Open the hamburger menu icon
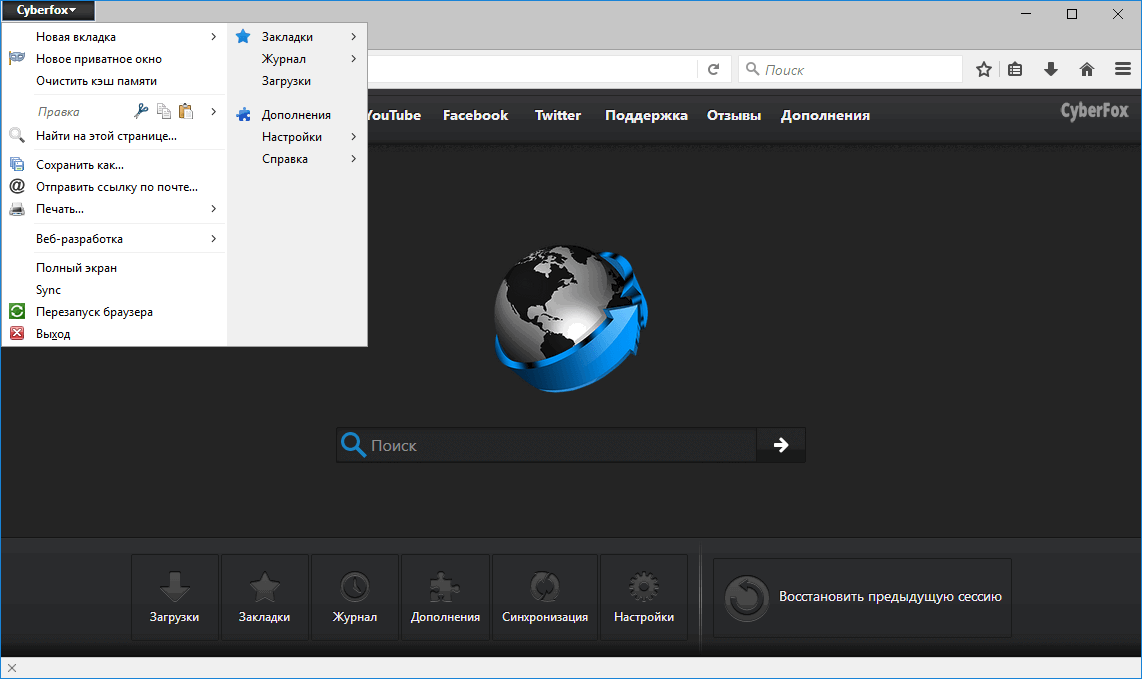Image resolution: width=1142 pixels, height=679 pixels. click(x=1122, y=69)
